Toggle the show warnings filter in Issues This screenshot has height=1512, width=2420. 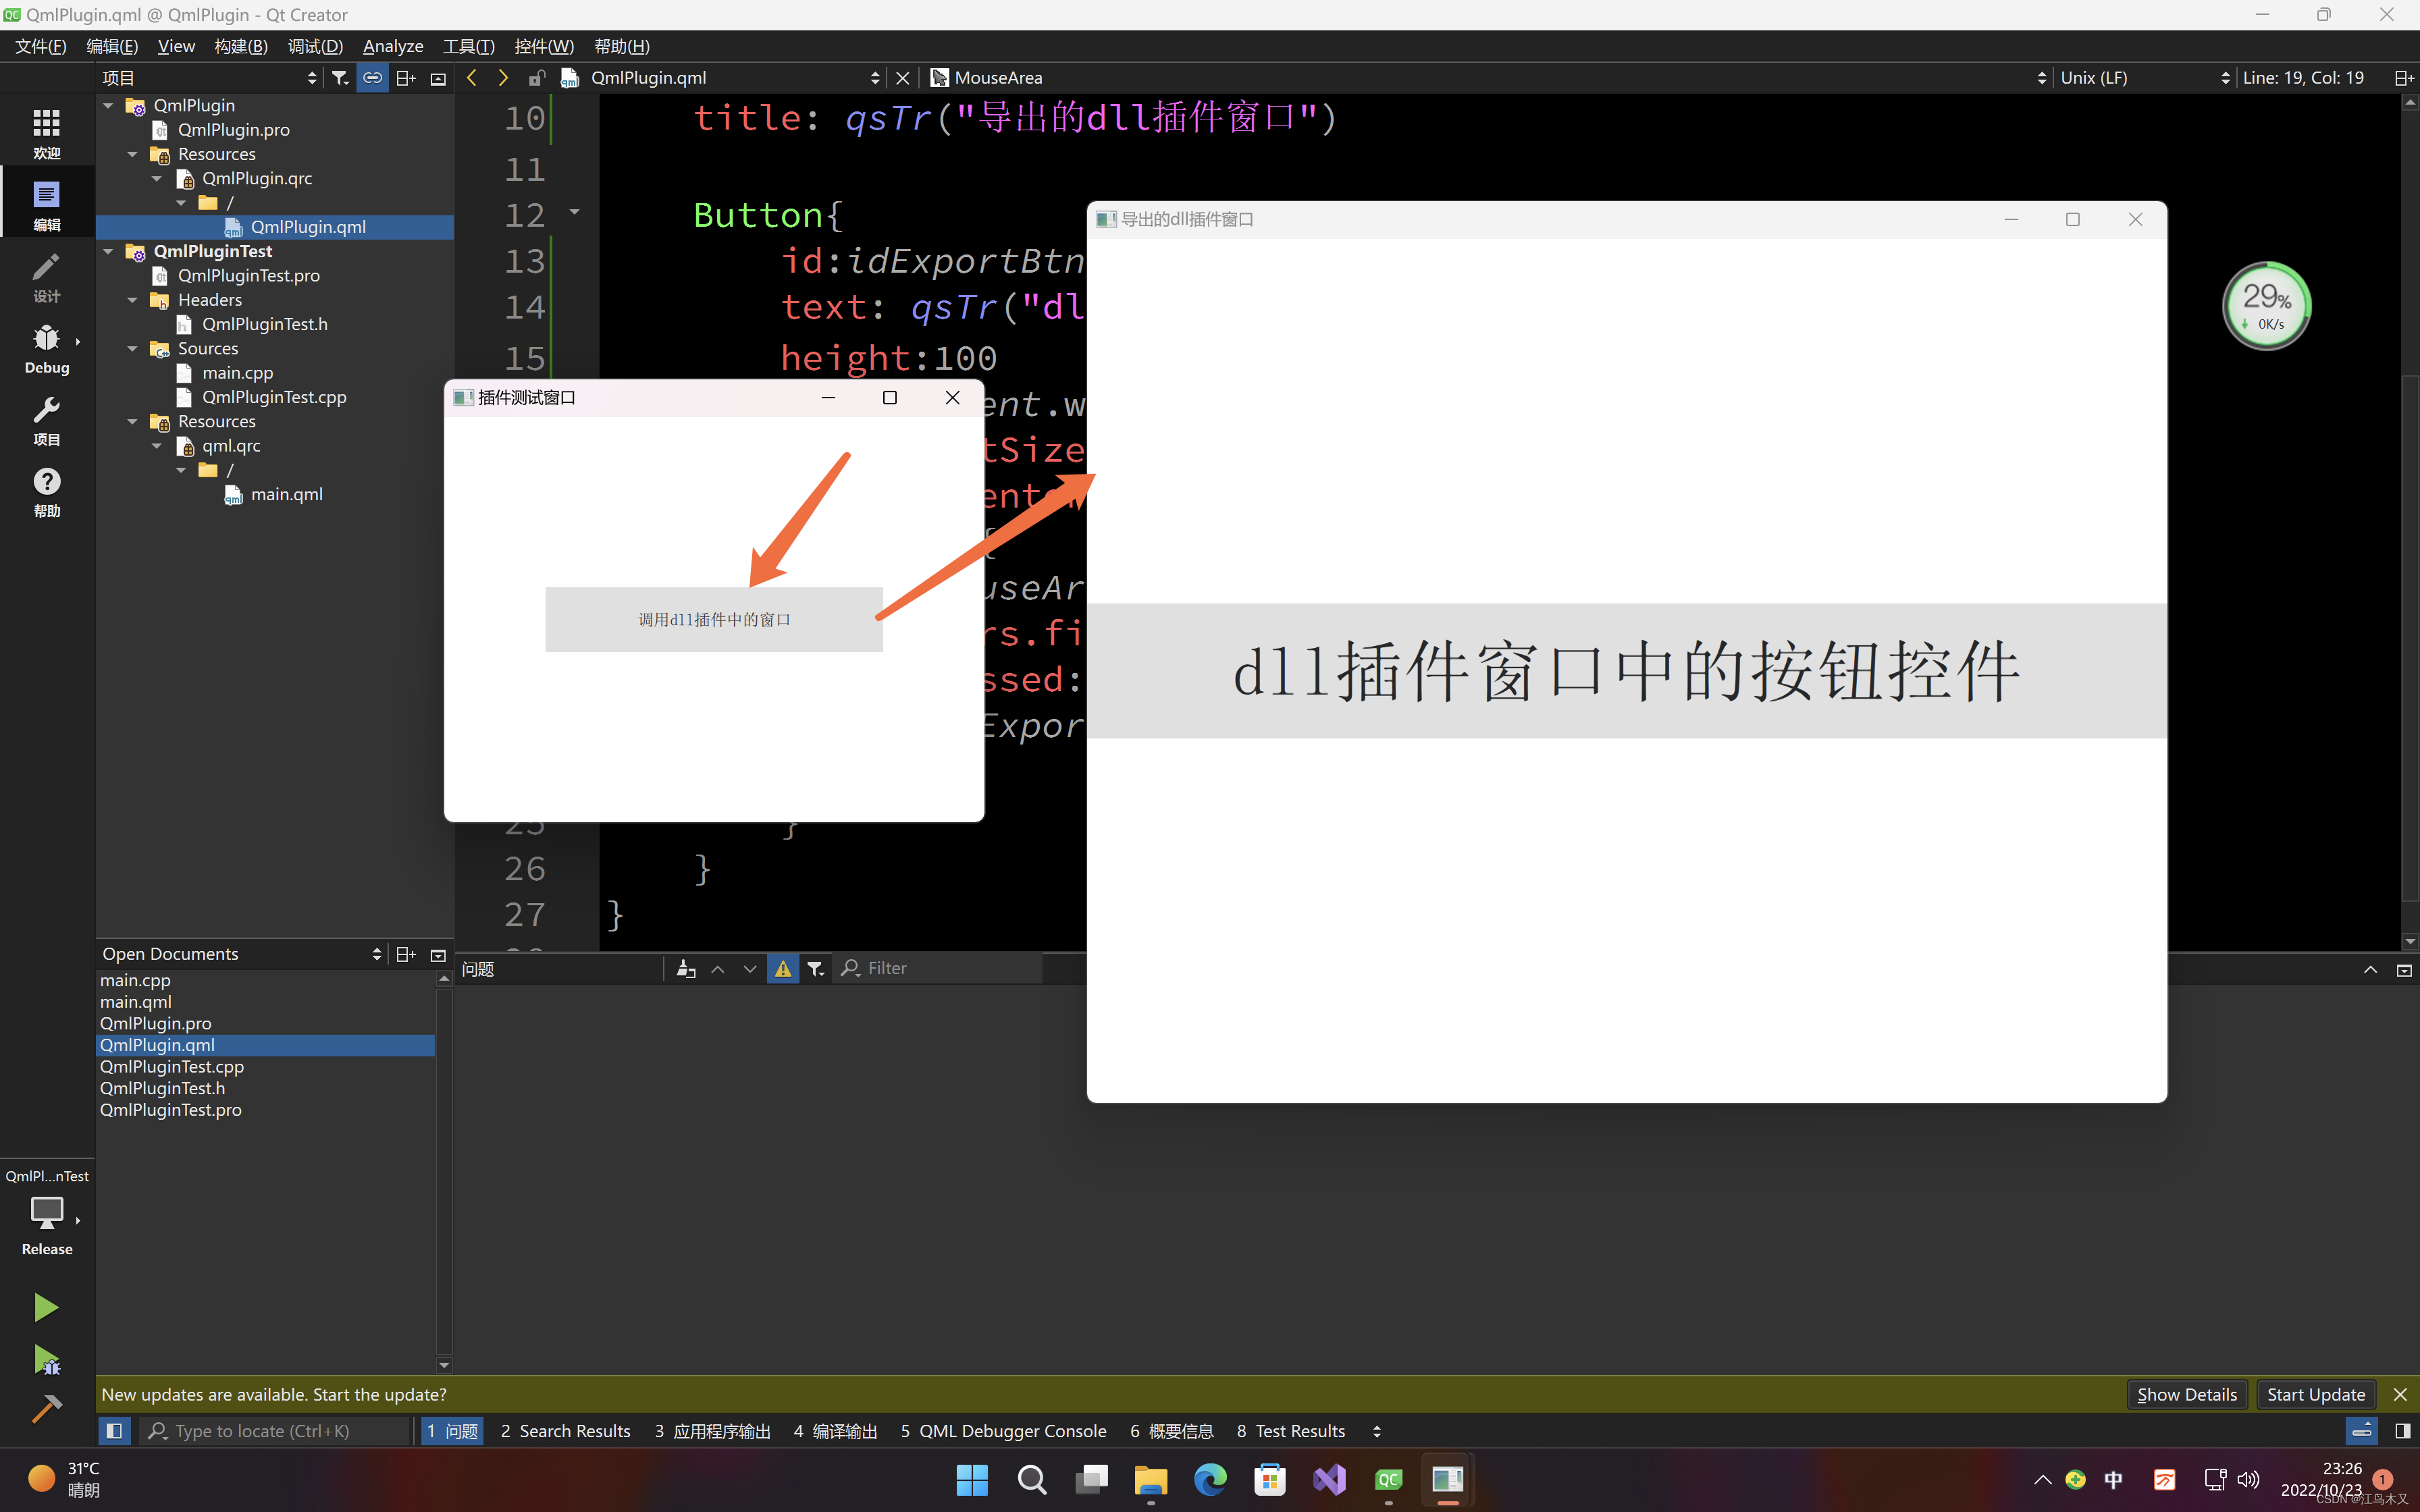point(782,968)
